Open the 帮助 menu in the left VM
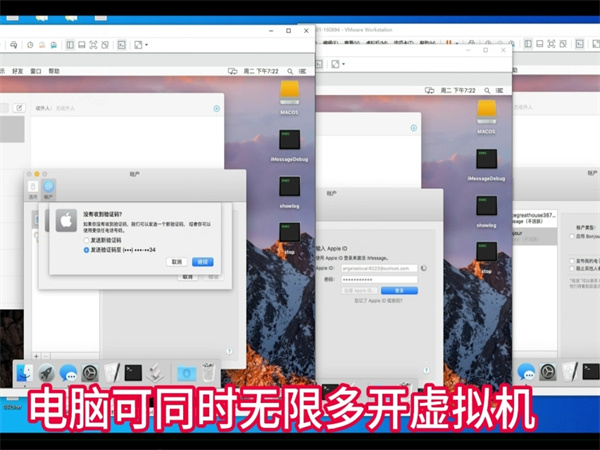This screenshot has height=450, width=600. 54,71
